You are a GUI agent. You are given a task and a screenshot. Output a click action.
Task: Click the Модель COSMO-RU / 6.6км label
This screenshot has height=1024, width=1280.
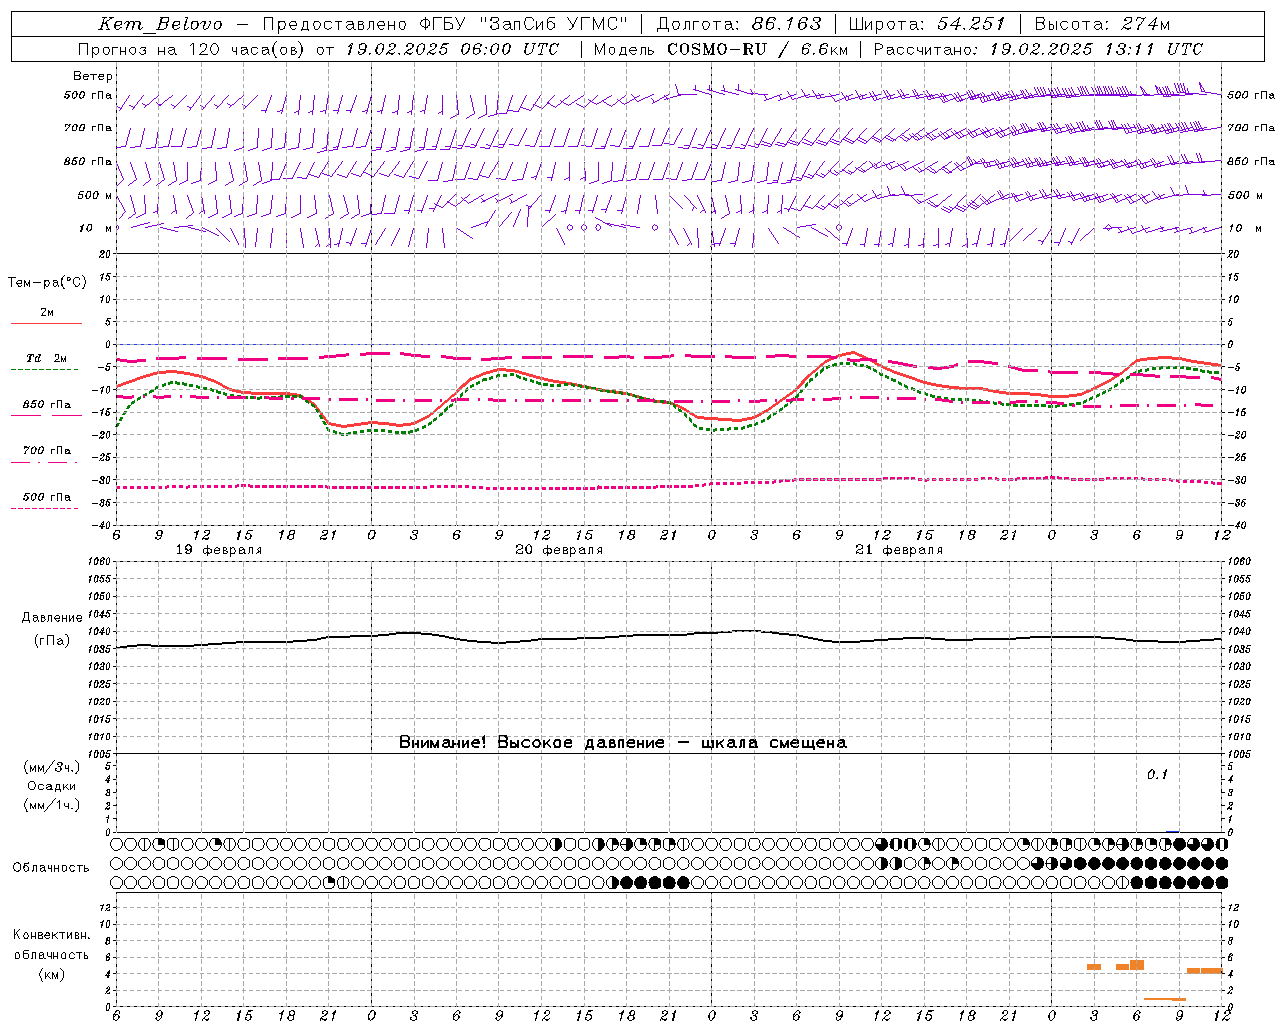click(721, 49)
